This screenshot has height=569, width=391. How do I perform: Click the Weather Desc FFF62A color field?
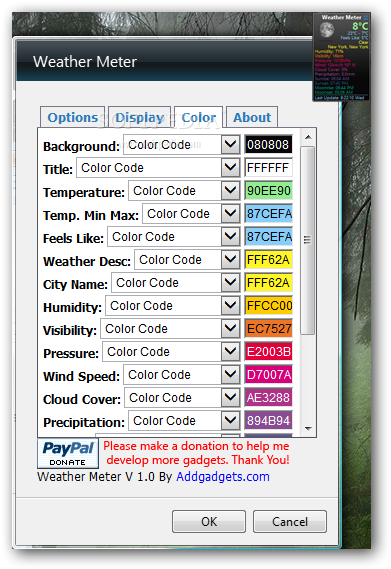coord(268,260)
